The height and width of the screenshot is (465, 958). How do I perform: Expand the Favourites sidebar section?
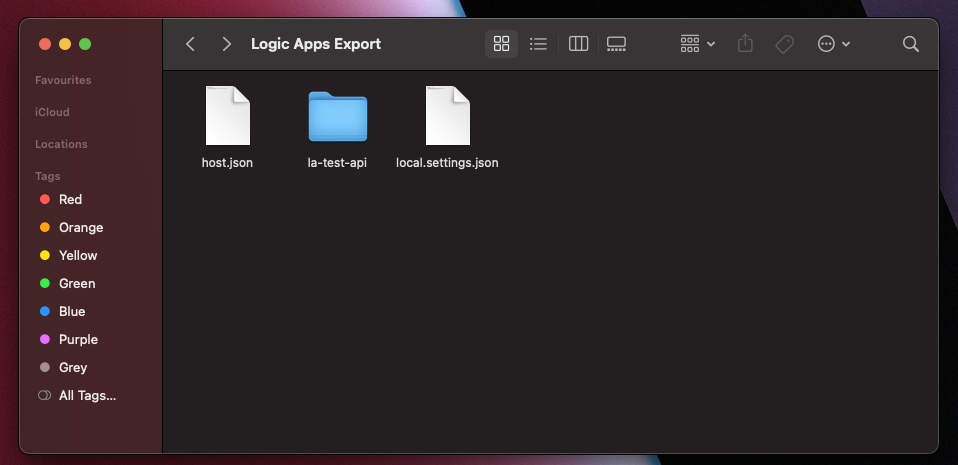point(63,80)
